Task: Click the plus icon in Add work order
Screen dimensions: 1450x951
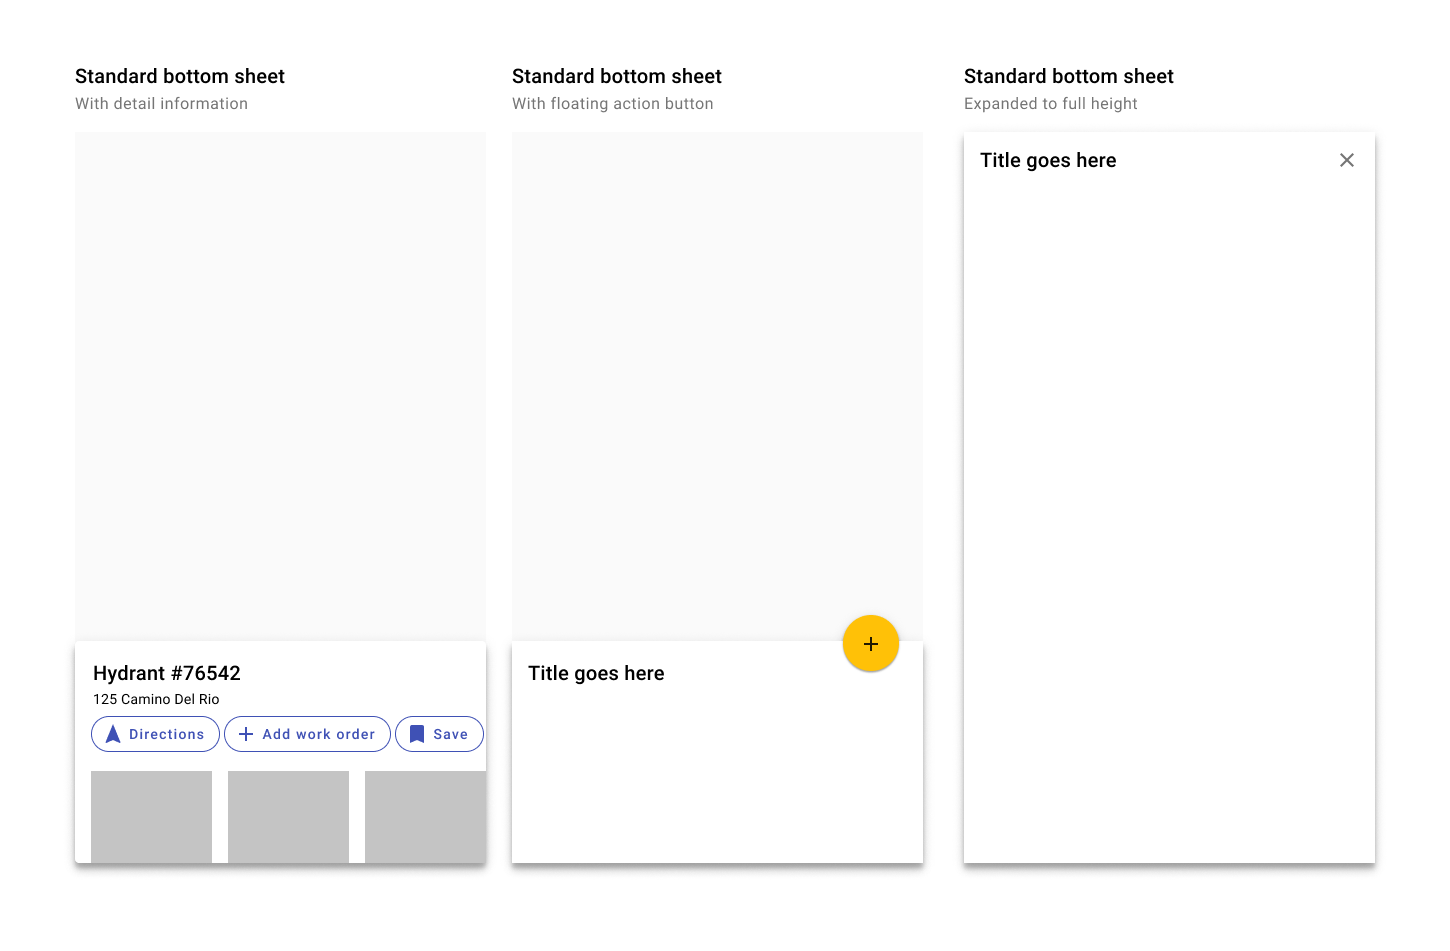Action: [246, 734]
